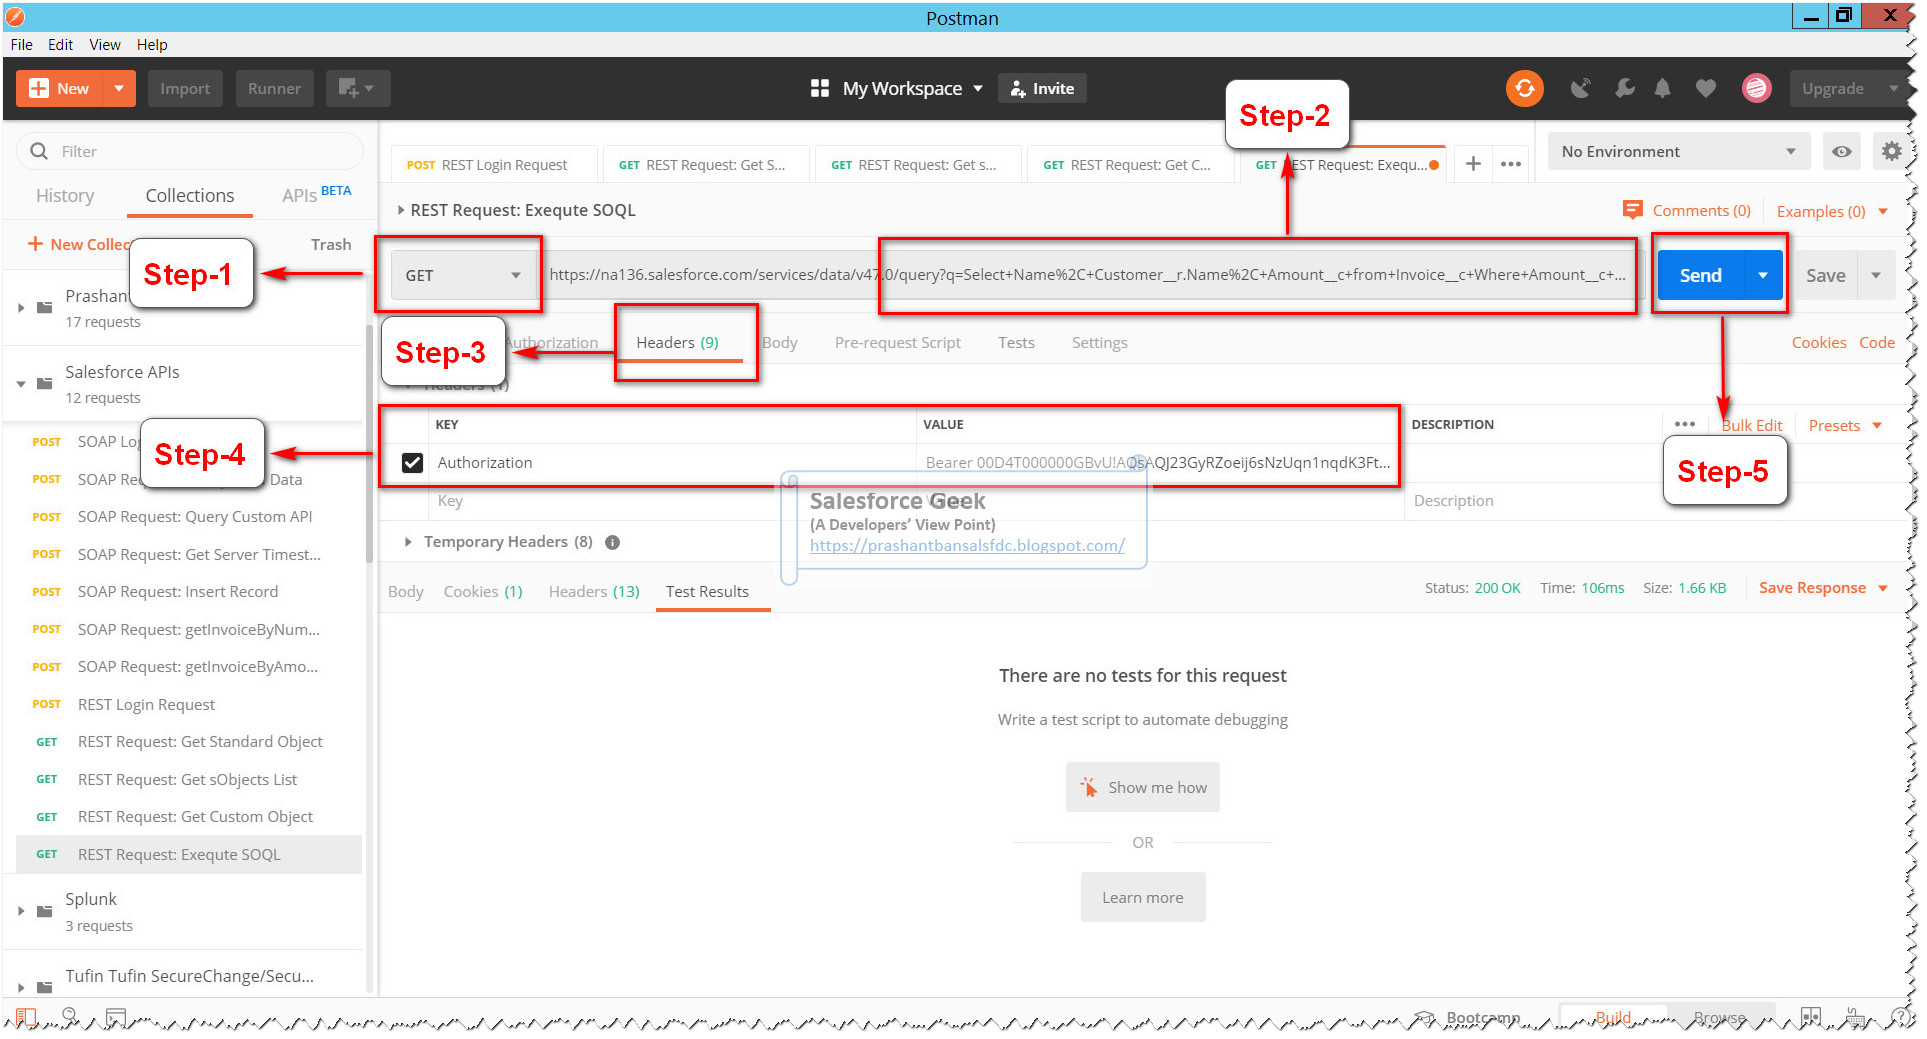Open the user avatar profile icon
The width and height of the screenshot is (1927, 1039).
(x=1757, y=88)
